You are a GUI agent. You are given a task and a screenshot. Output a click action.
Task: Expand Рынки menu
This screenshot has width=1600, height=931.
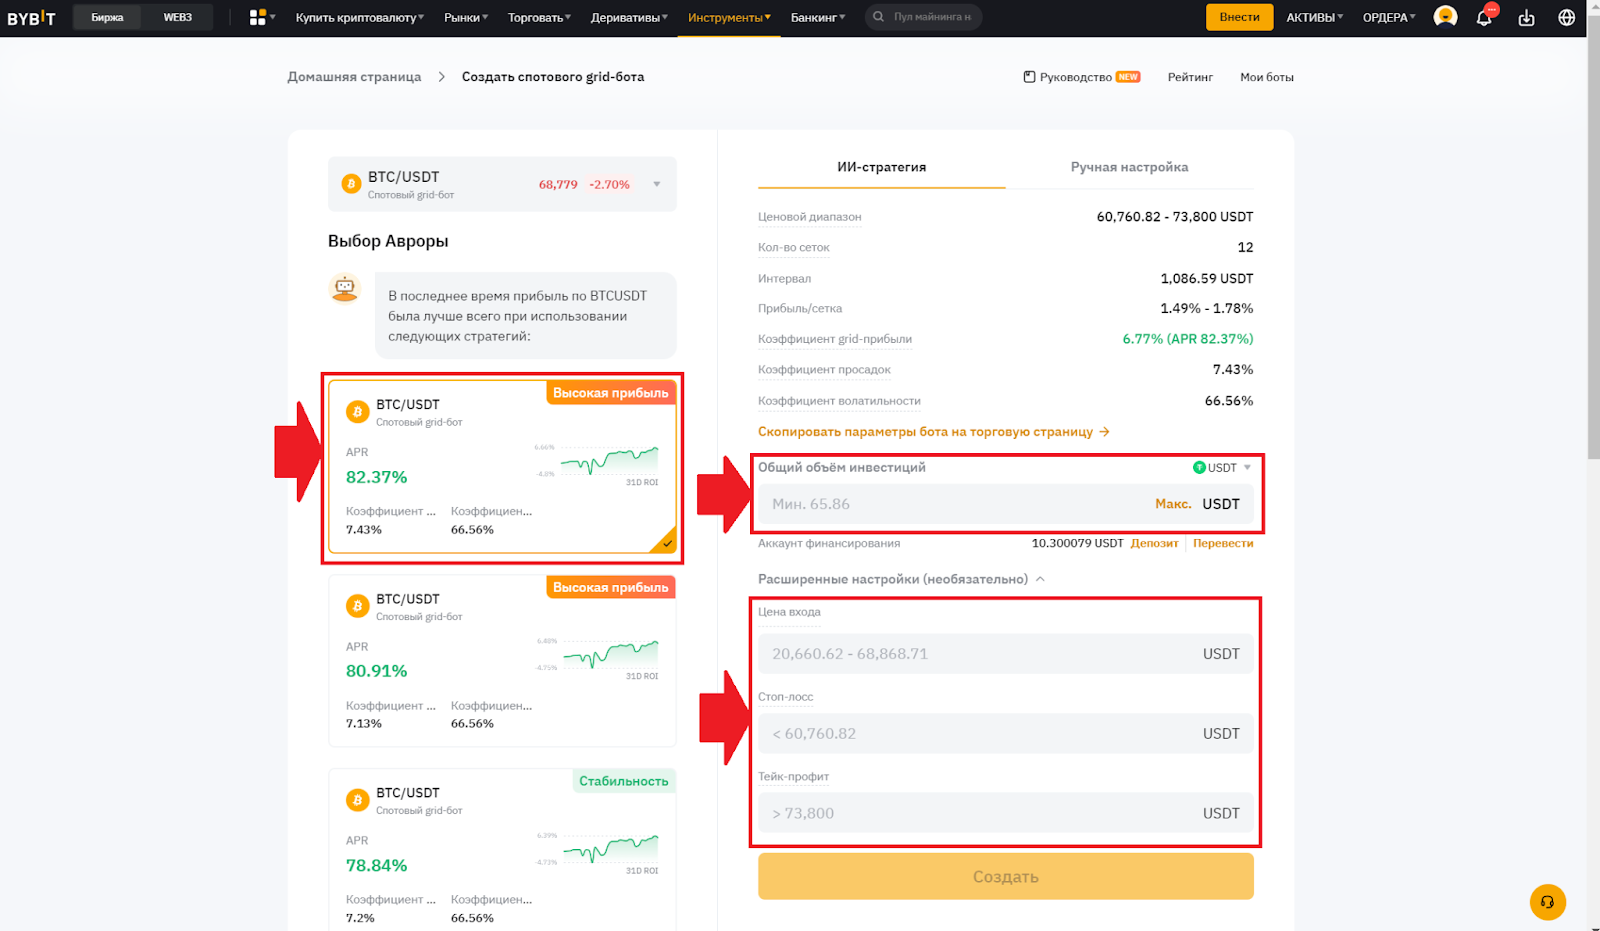pos(466,18)
